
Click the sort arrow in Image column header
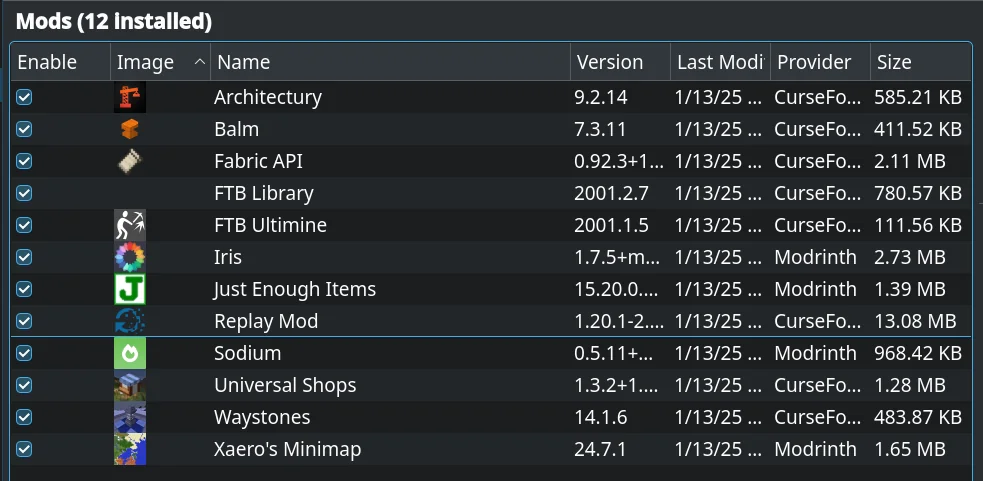(199, 62)
